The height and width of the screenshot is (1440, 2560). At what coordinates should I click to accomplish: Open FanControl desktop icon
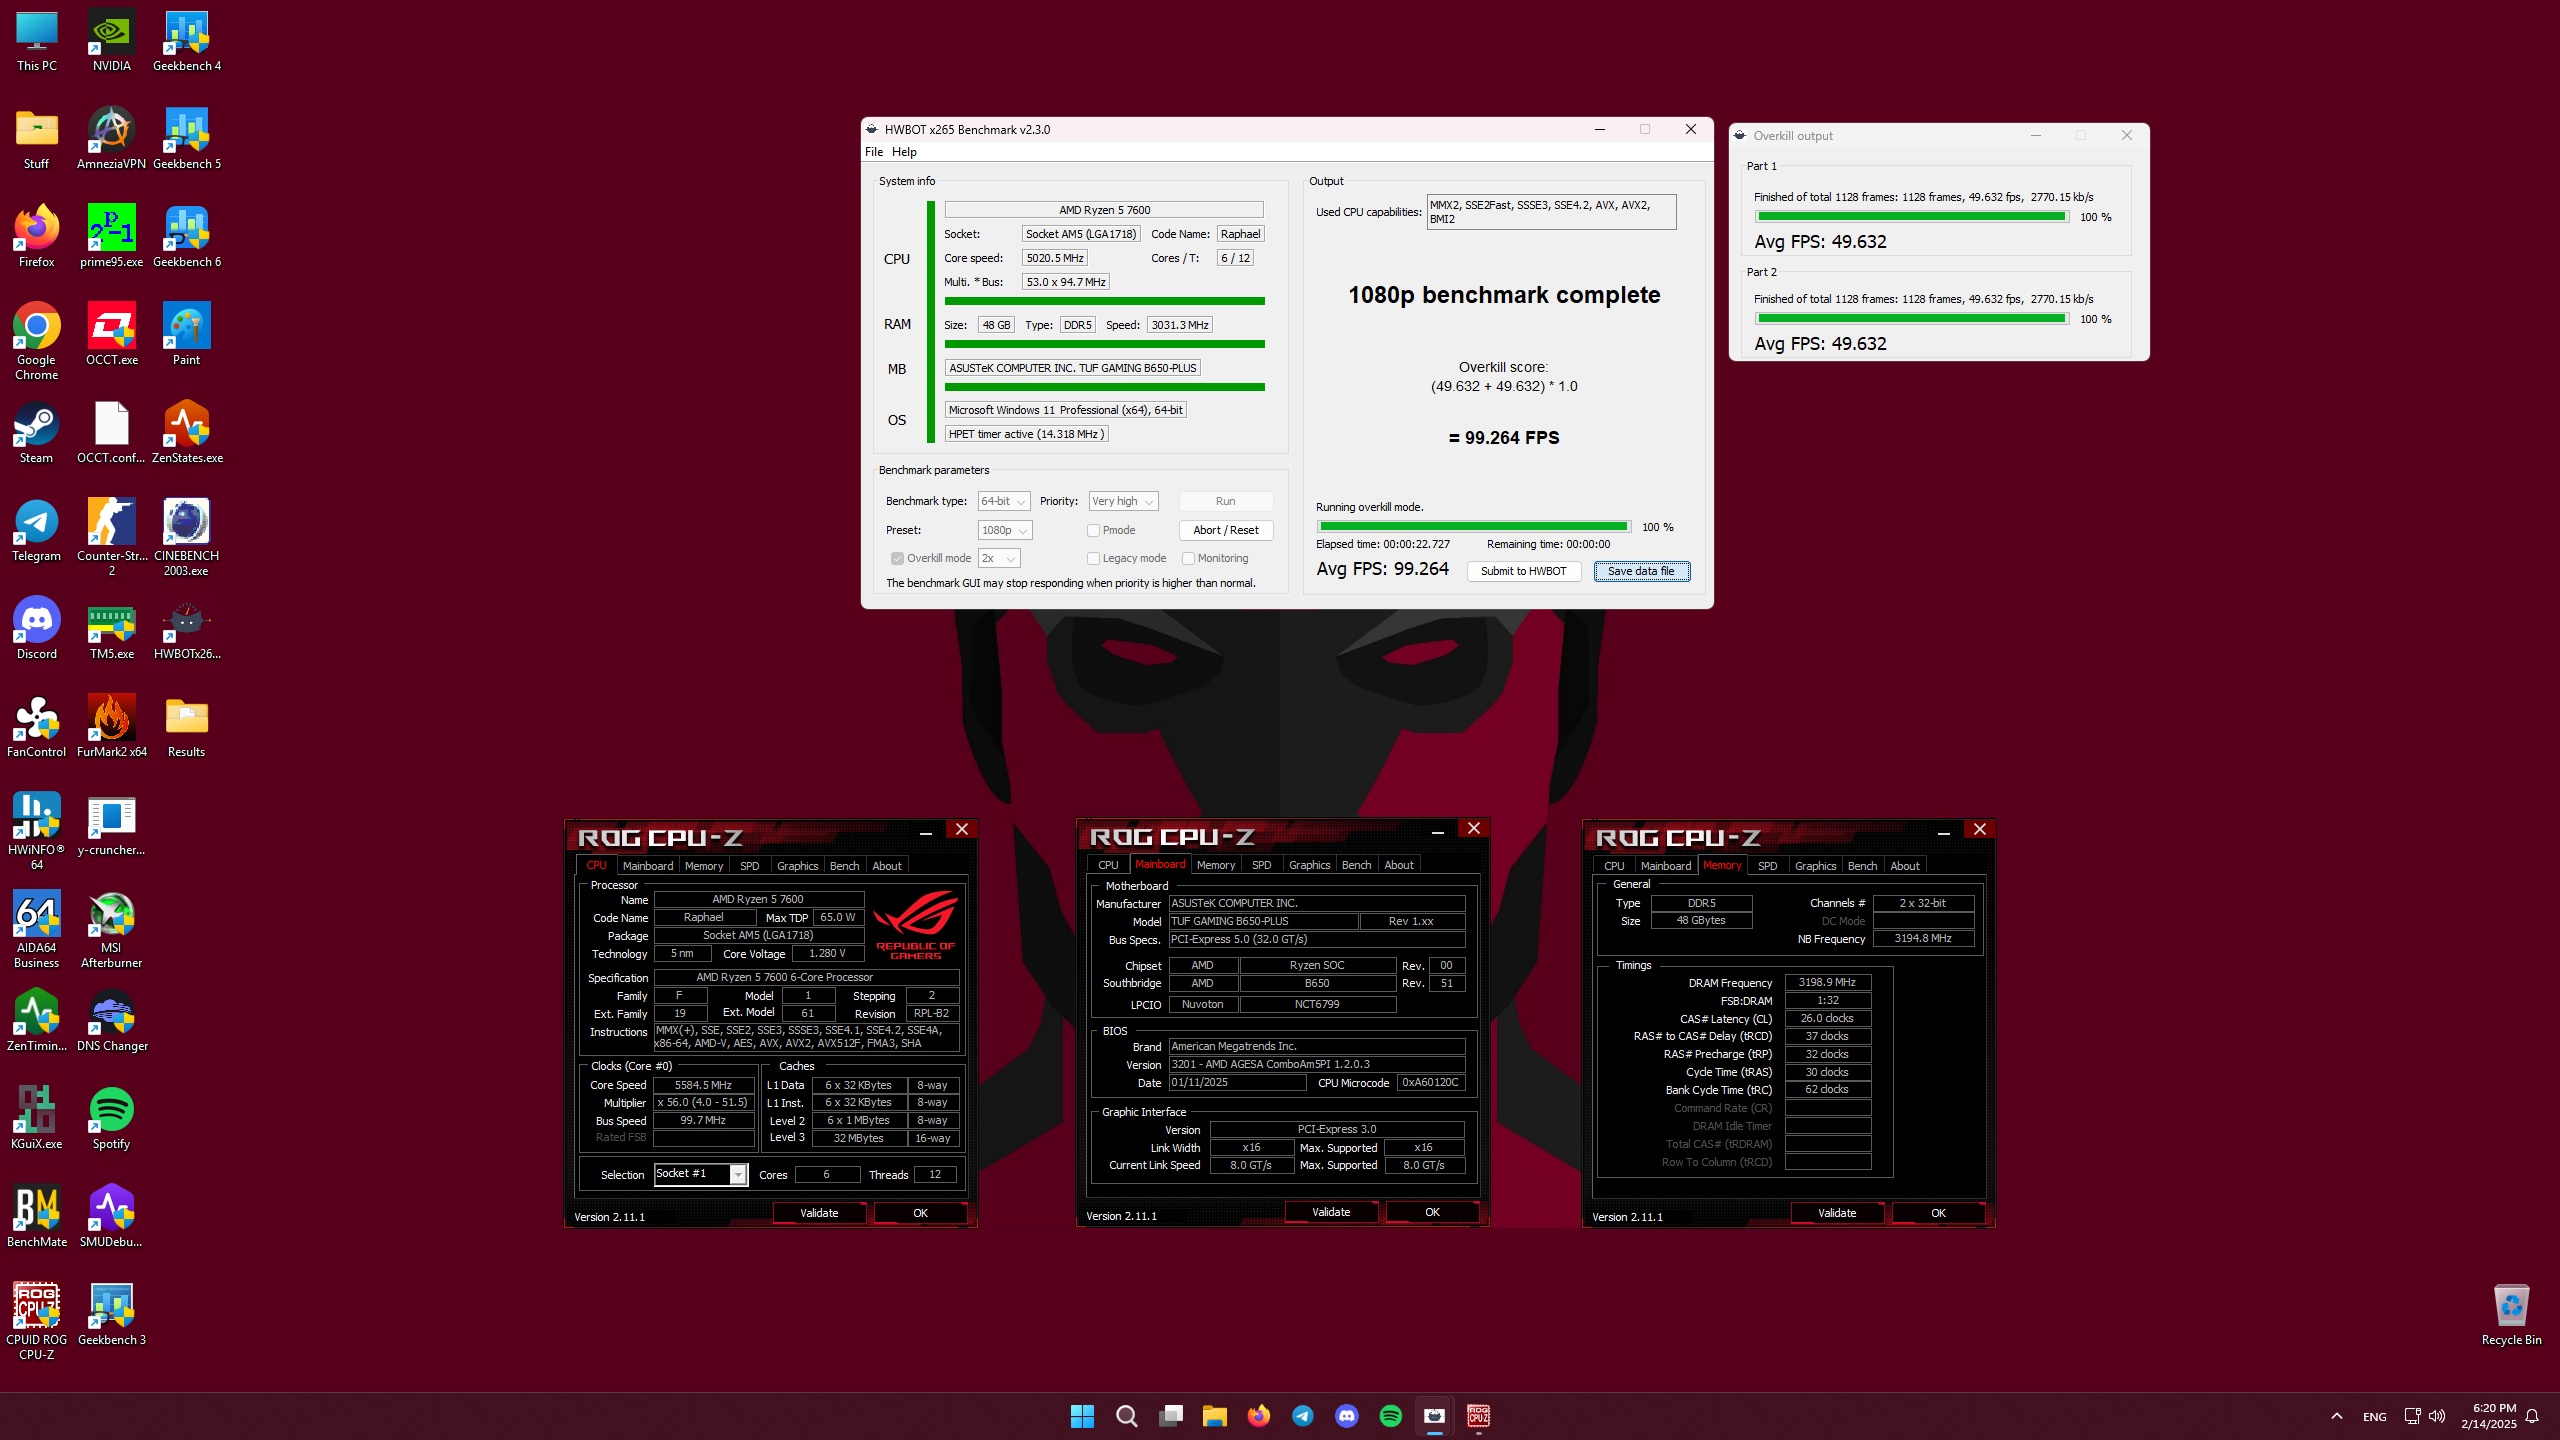pyautogui.click(x=37, y=726)
